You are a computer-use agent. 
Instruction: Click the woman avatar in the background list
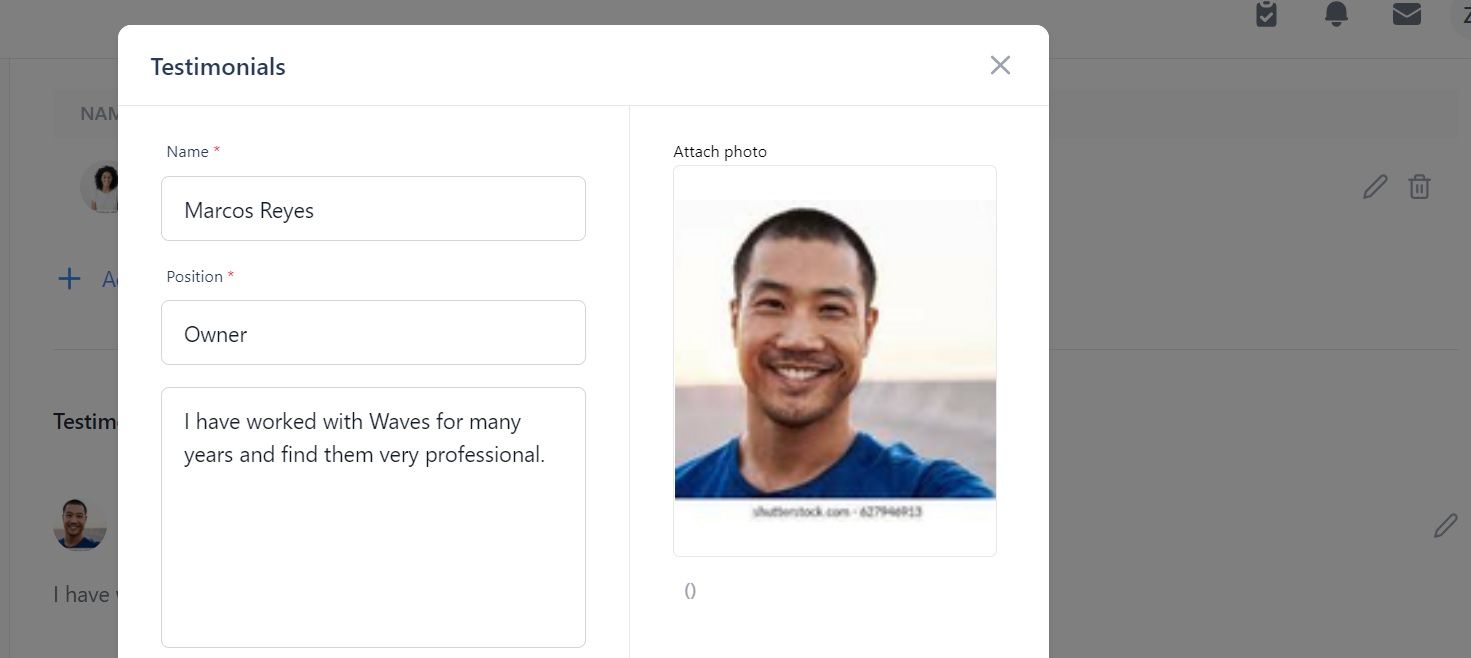click(x=100, y=187)
